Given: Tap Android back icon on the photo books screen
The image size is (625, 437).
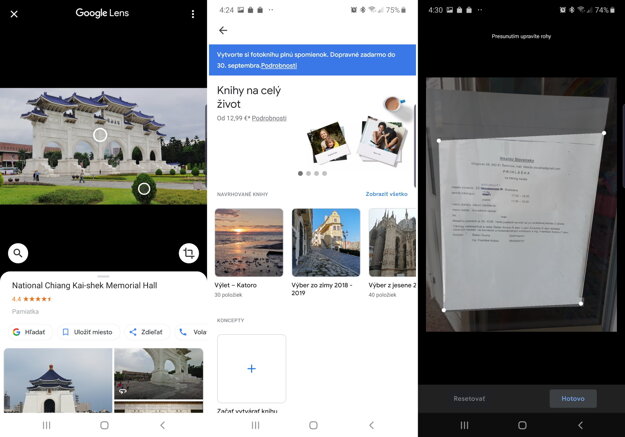Looking at the screenshot, I should pyautogui.click(x=371, y=425).
